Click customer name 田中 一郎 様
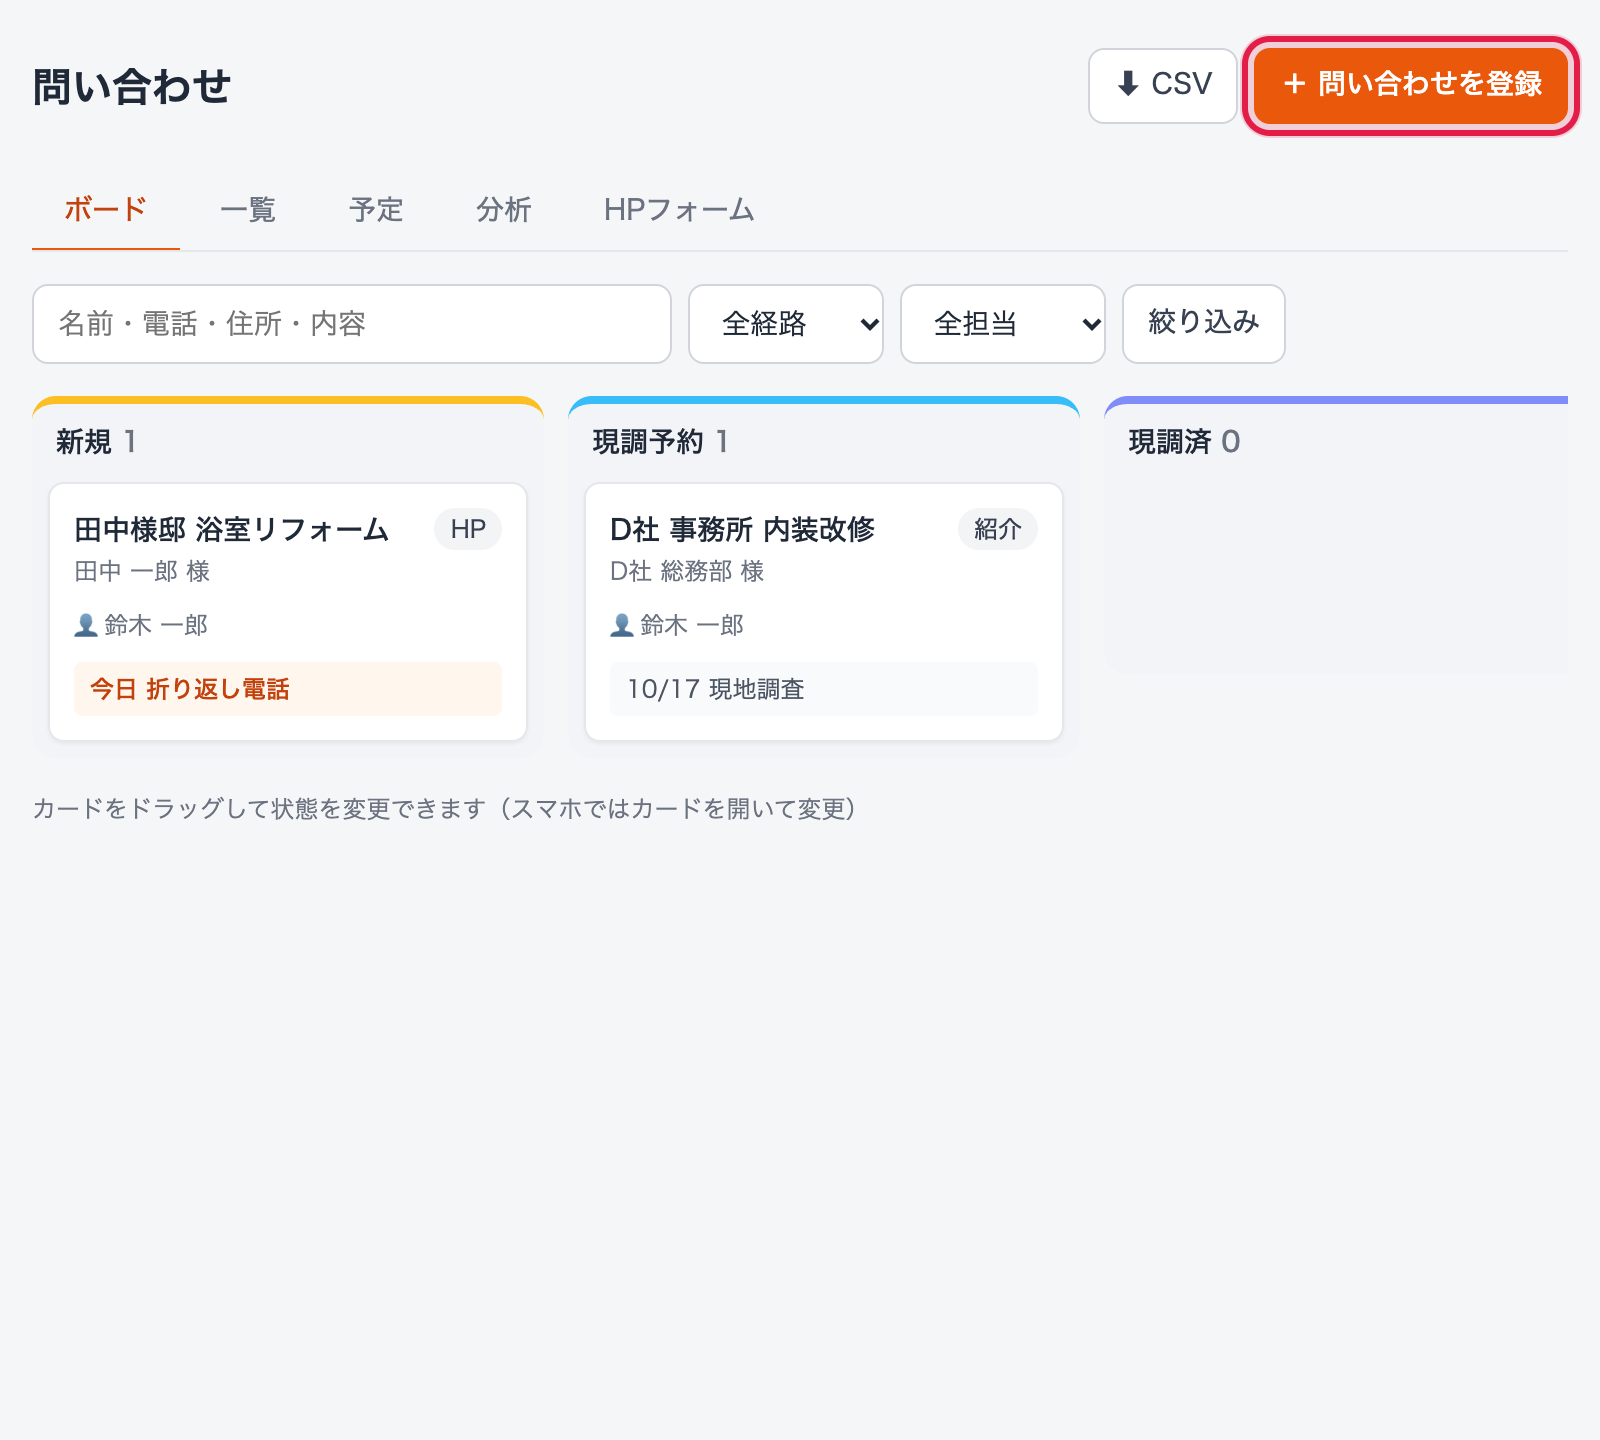The image size is (1600, 1440). click(x=142, y=571)
